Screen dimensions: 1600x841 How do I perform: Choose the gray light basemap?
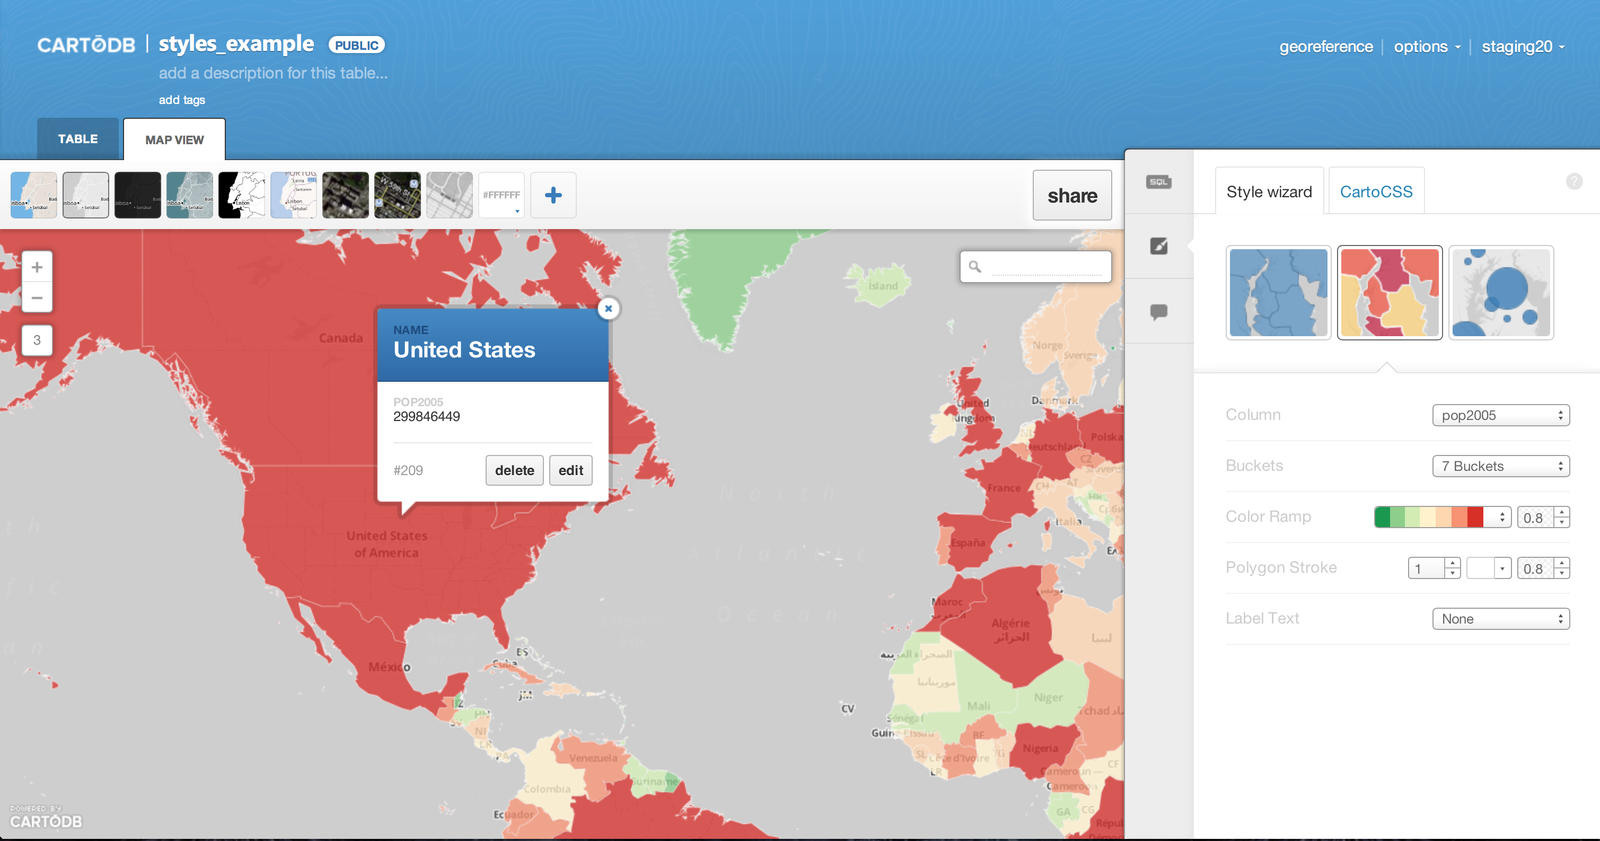[86, 195]
